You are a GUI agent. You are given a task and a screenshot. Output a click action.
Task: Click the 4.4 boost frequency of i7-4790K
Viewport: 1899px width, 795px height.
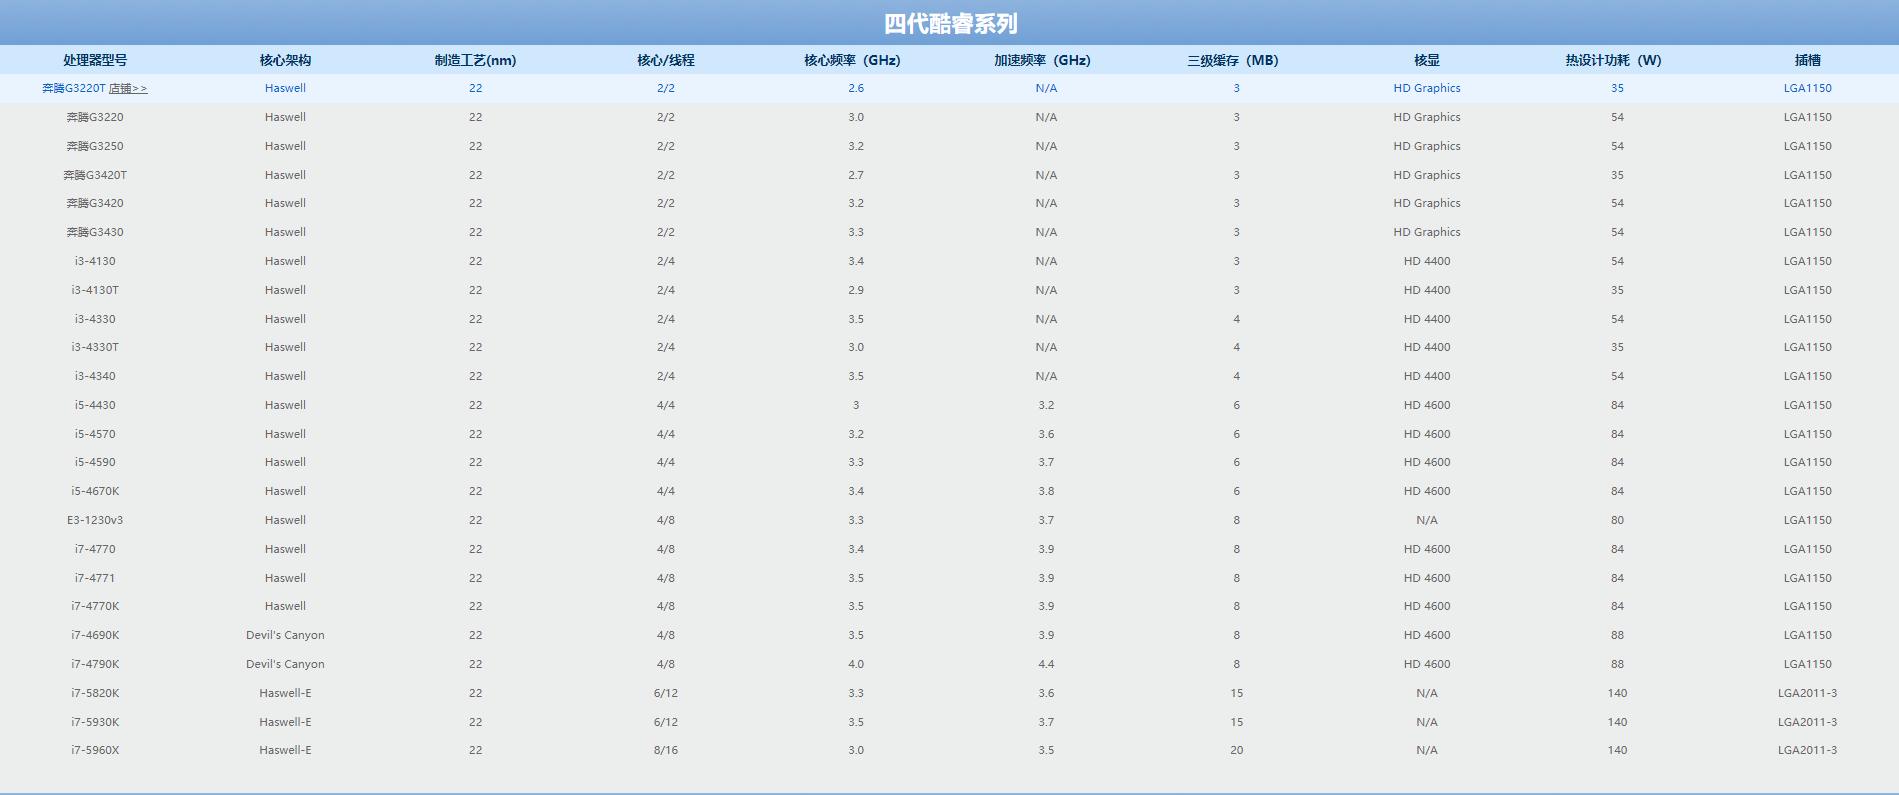click(x=1046, y=664)
